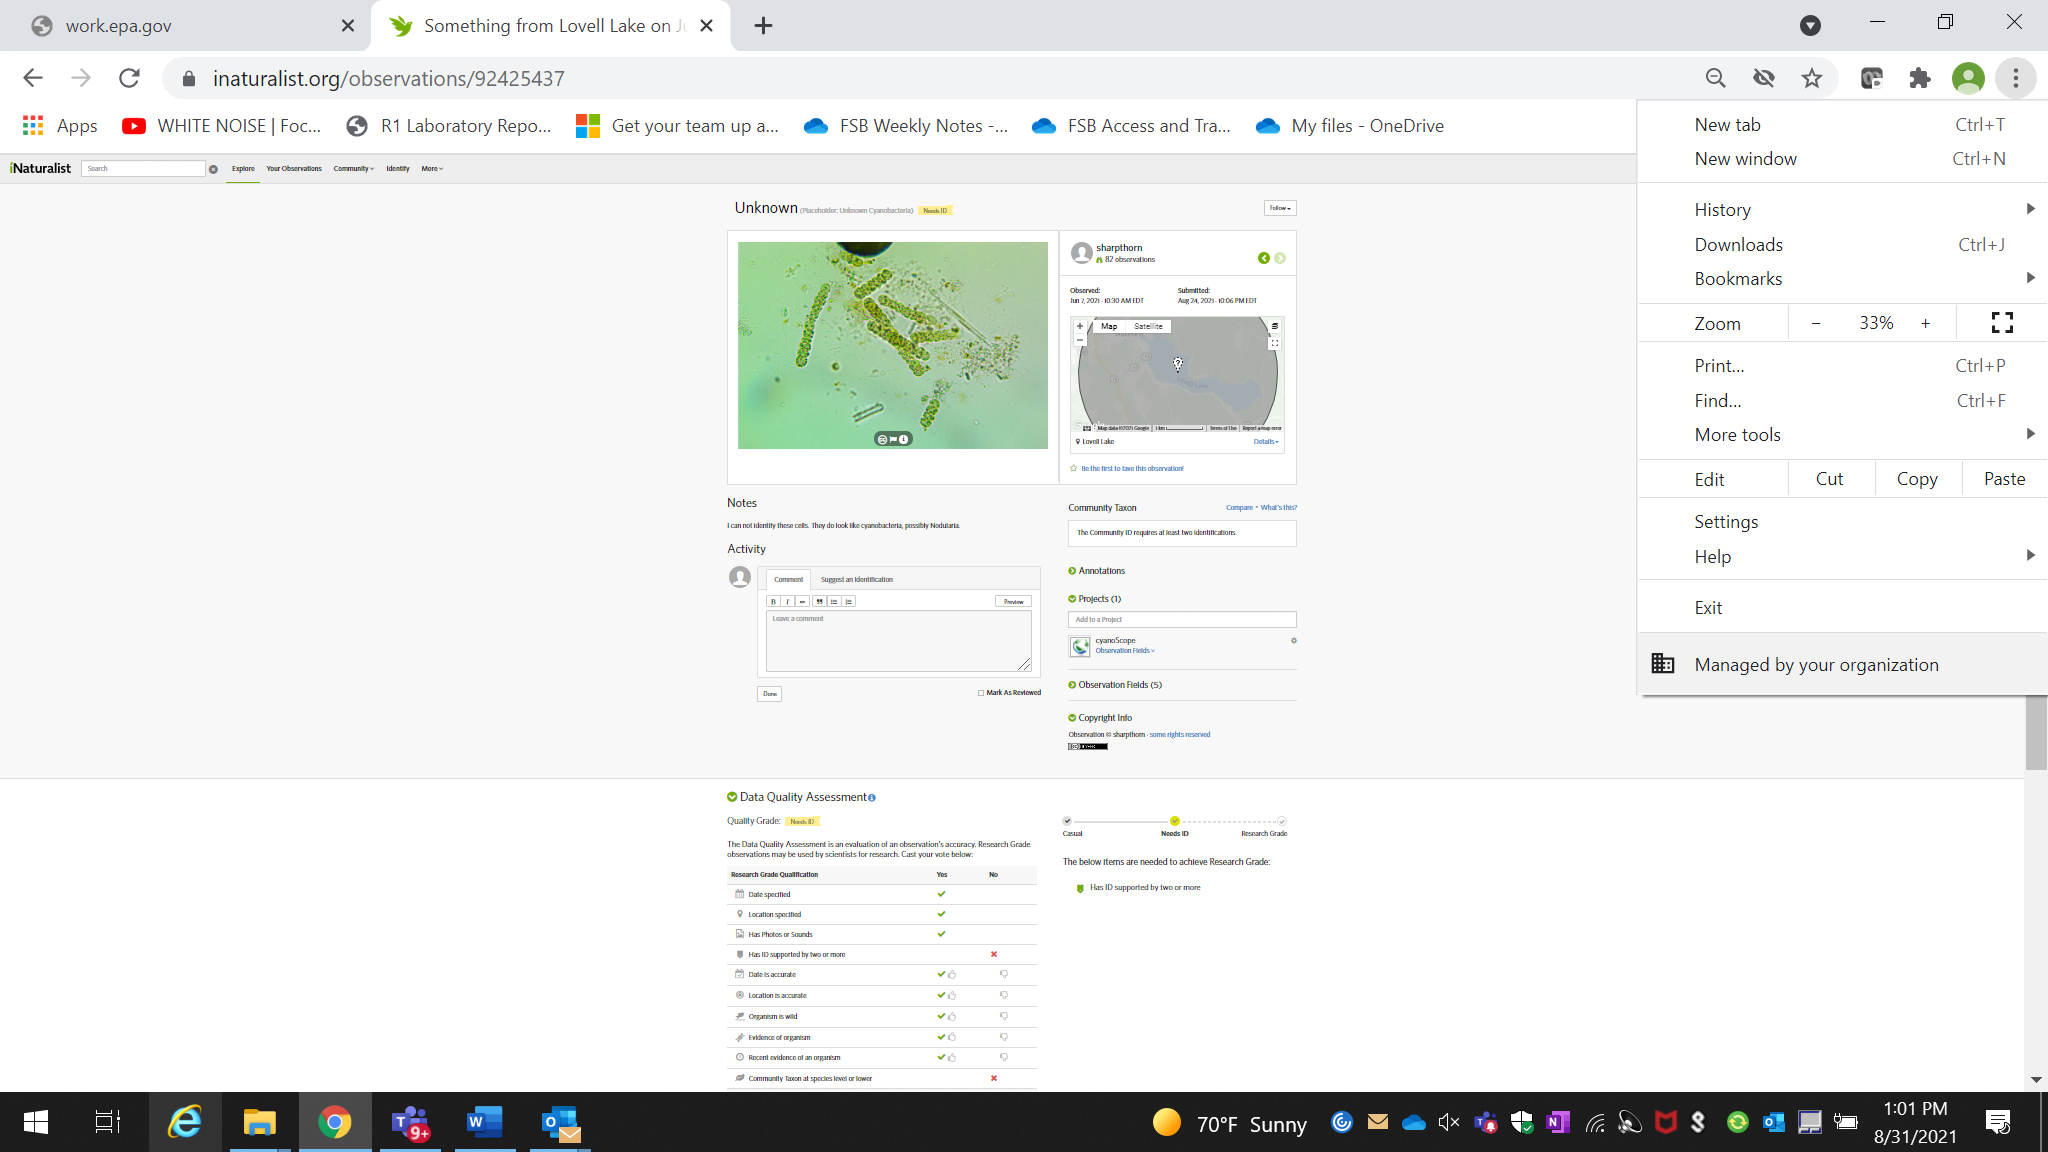Click in the Leave a comment box
2048x1152 pixels.
tap(897, 640)
